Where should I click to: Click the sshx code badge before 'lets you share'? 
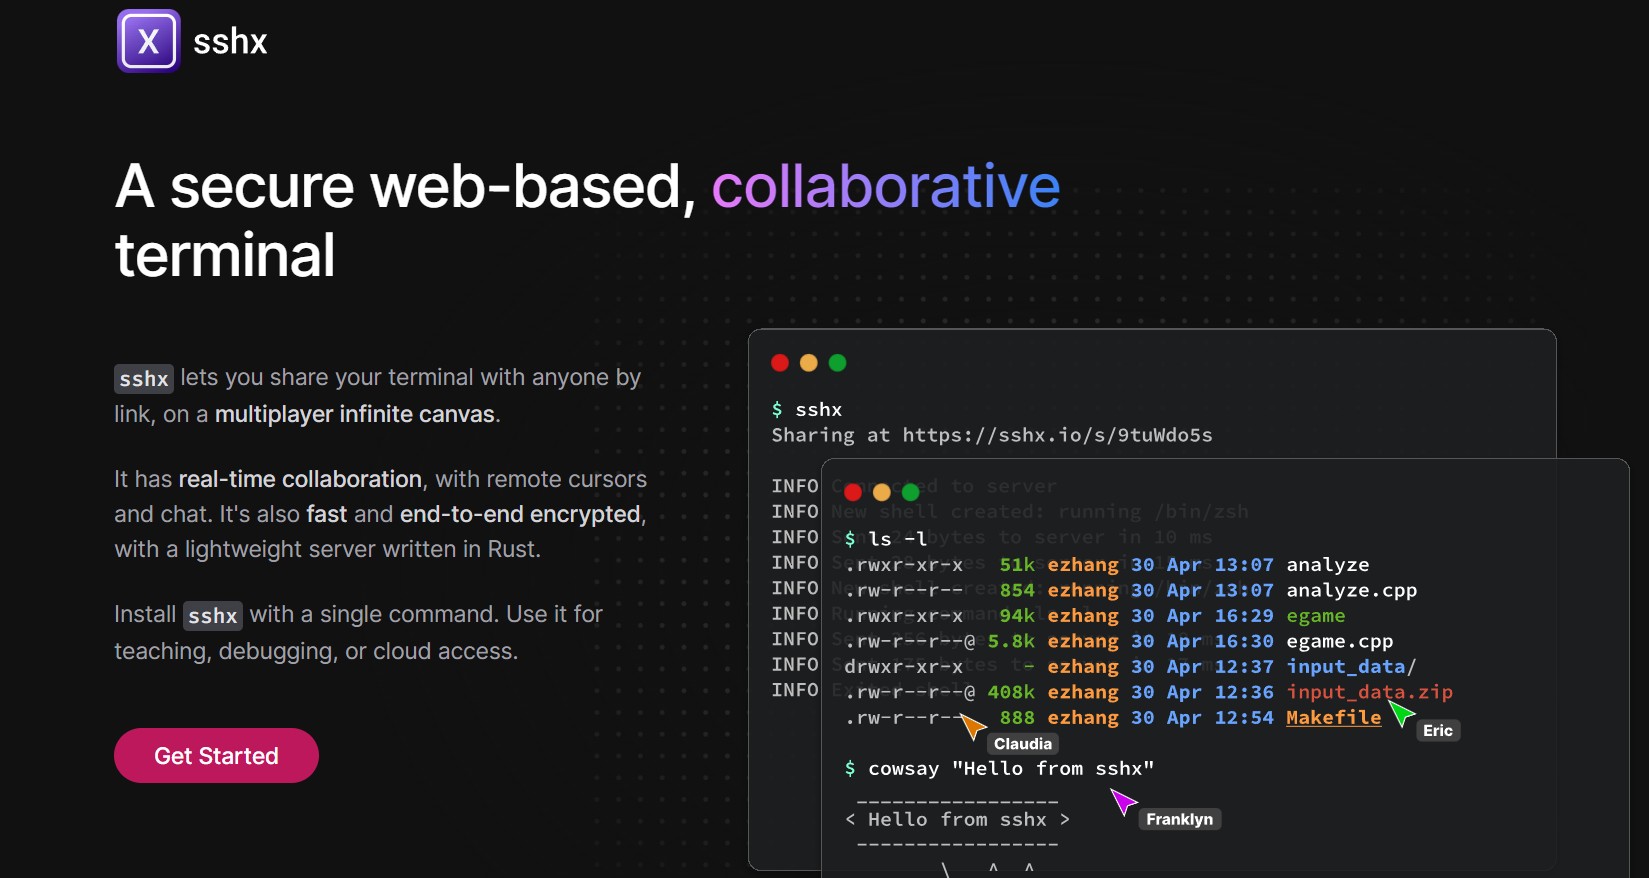coord(144,379)
